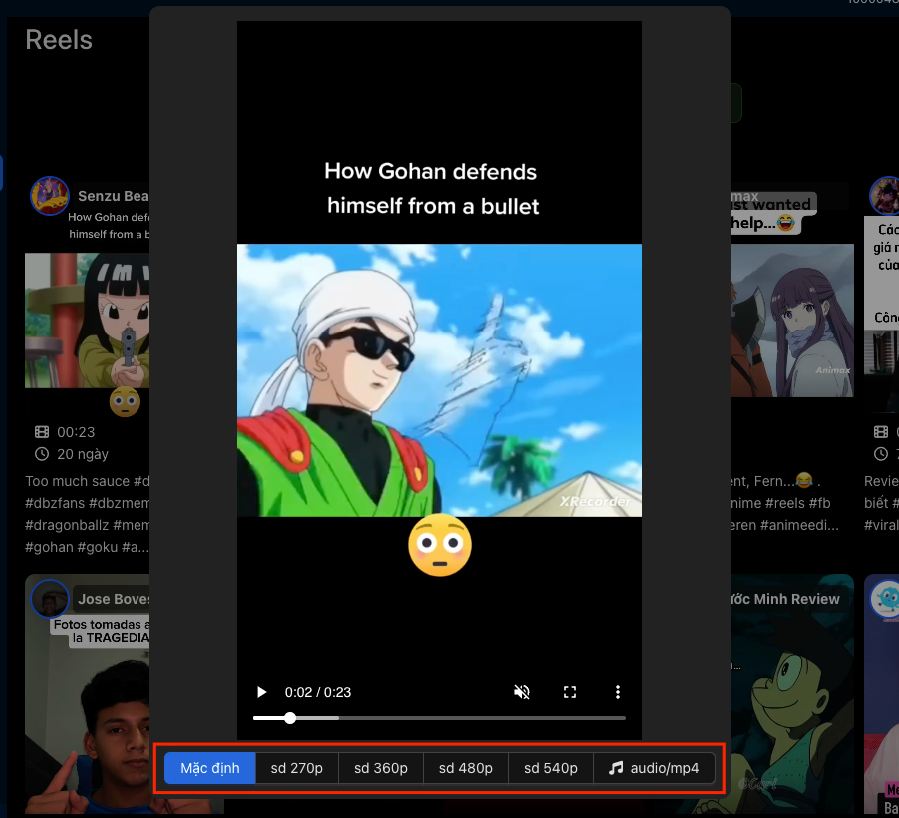Select the audio/mp4 format option
The height and width of the screenshot is (818, 899).
click(654, 768)
